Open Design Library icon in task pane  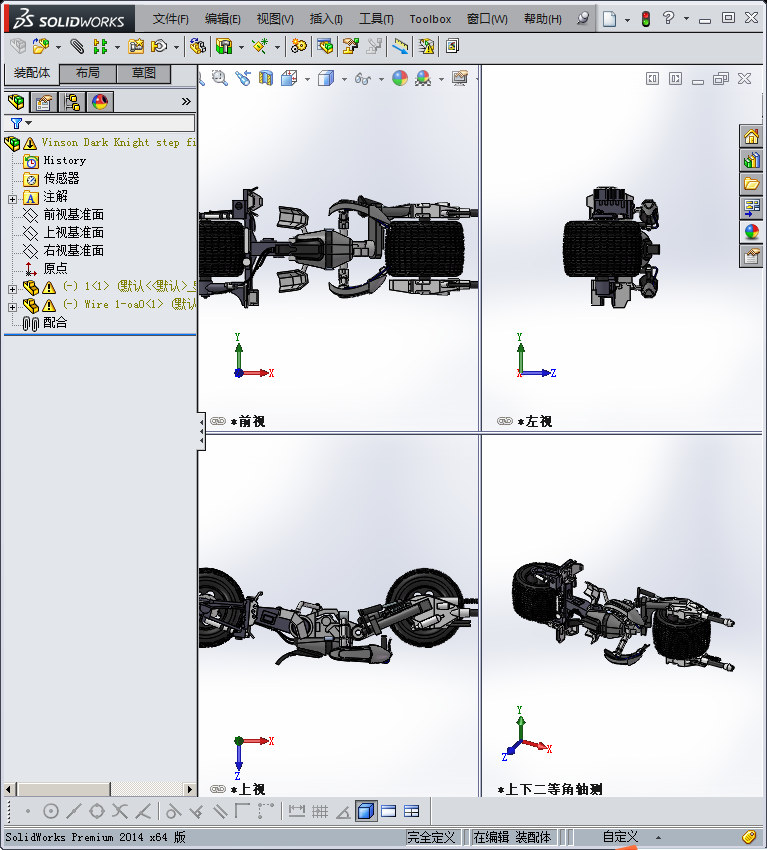[x=751, y=160]
